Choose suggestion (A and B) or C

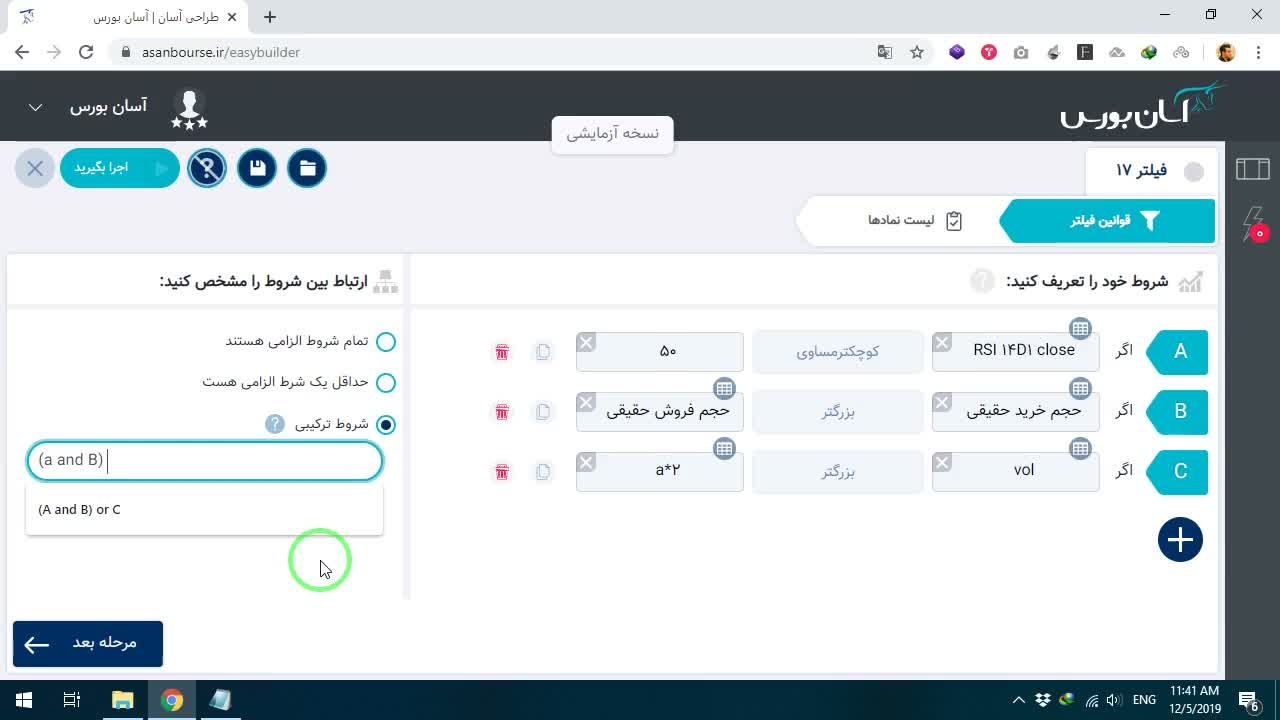(x=204, y=510)
